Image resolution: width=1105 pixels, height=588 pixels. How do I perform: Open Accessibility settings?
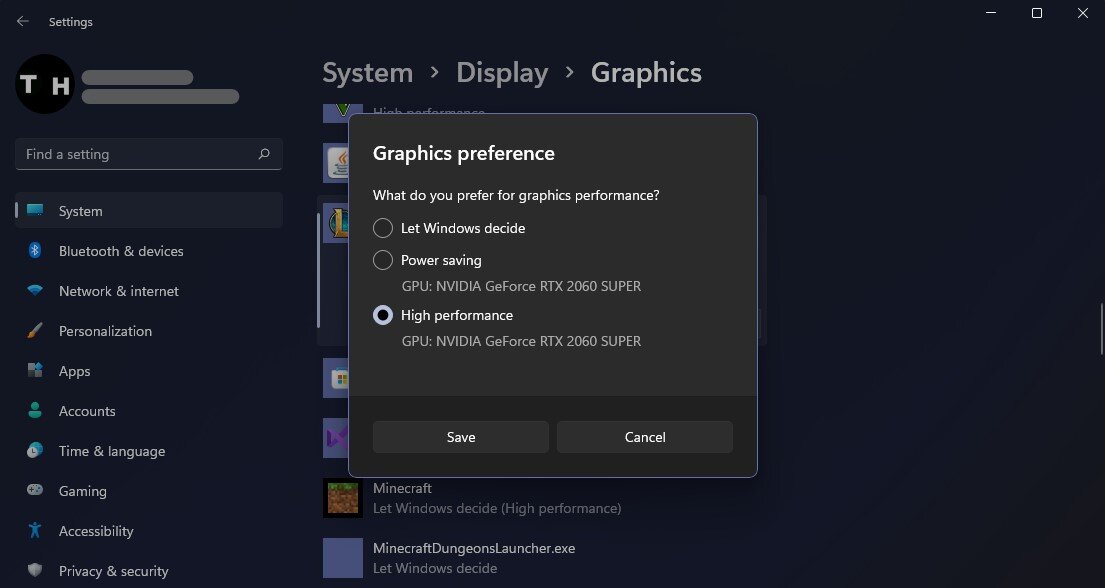[x=149, y=531]
